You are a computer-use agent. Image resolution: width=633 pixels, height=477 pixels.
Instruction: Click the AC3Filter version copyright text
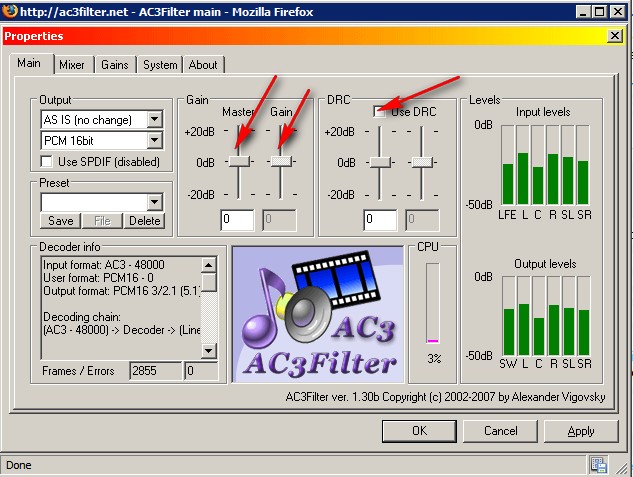pyautogui.click(x=445, y=397)
